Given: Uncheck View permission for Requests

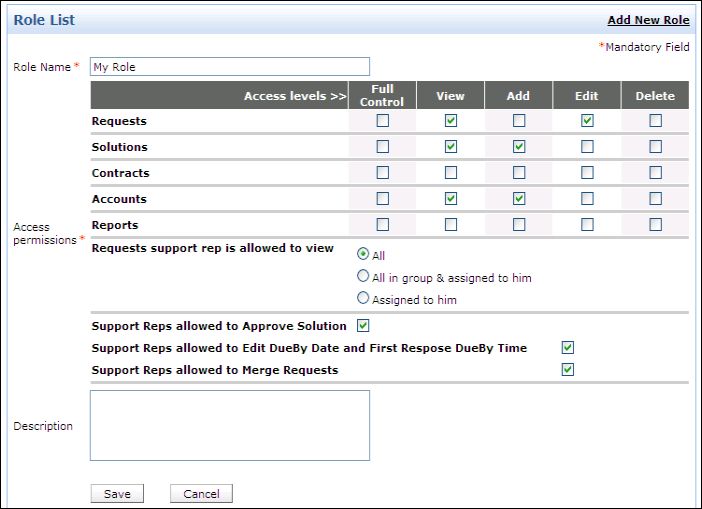Looking at the screenshot, I should point(451,121).
